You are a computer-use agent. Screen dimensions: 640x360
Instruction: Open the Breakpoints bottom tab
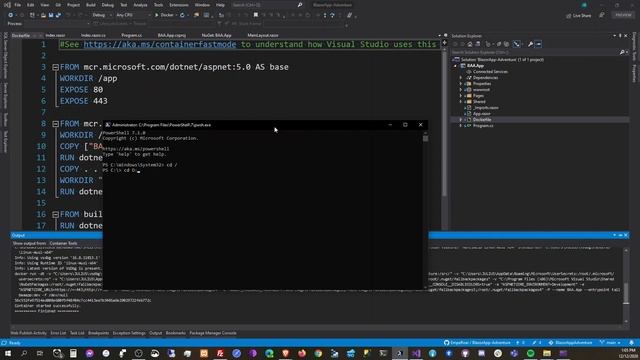(x=98, y=333)
